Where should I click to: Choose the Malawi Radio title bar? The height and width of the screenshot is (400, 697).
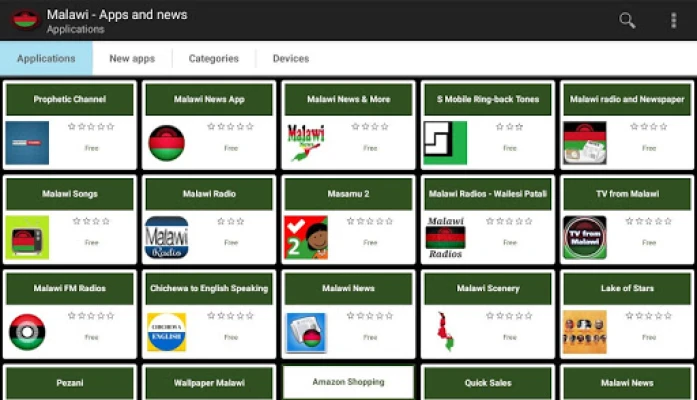[x=209, y=194]
